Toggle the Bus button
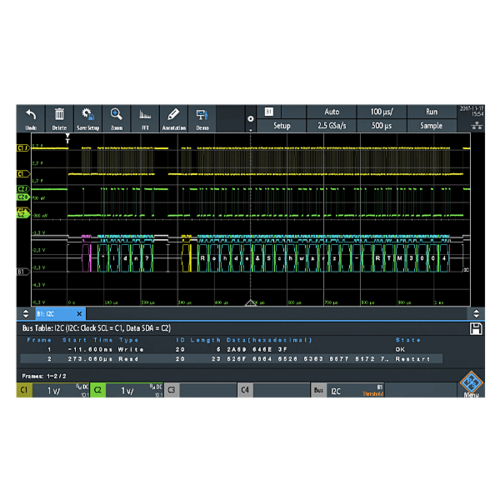500x500 pixels. pyautogui.click(x=319, y=390)
